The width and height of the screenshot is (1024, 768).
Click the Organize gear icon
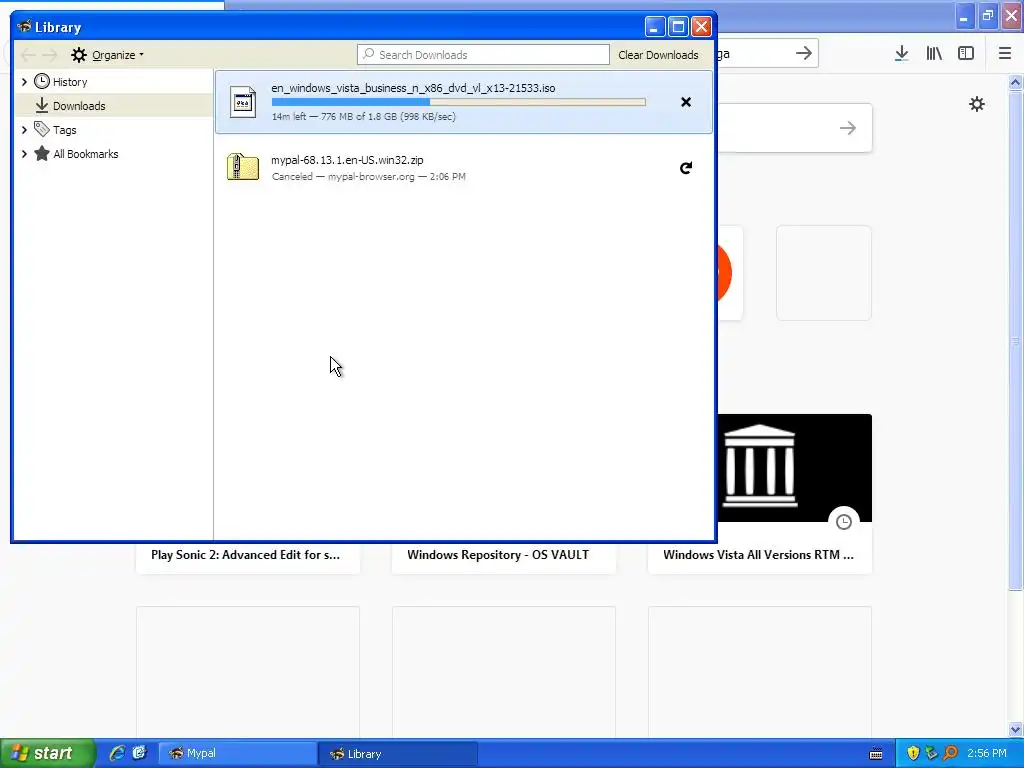tap(79, 55)
